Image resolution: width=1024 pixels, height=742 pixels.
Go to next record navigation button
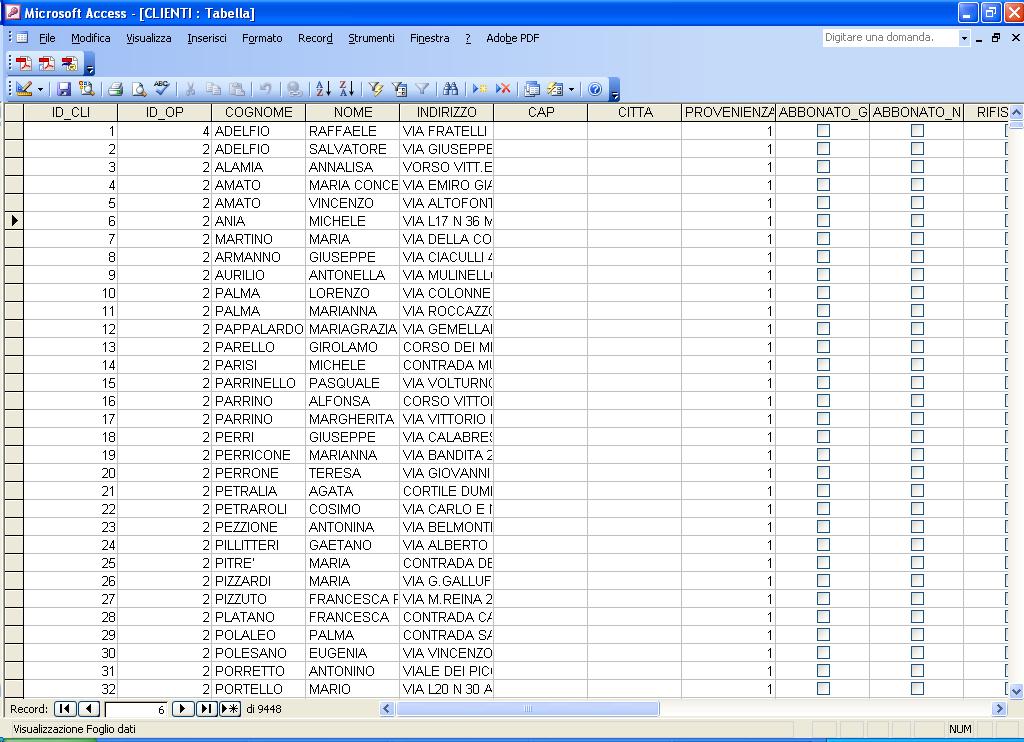183,709
